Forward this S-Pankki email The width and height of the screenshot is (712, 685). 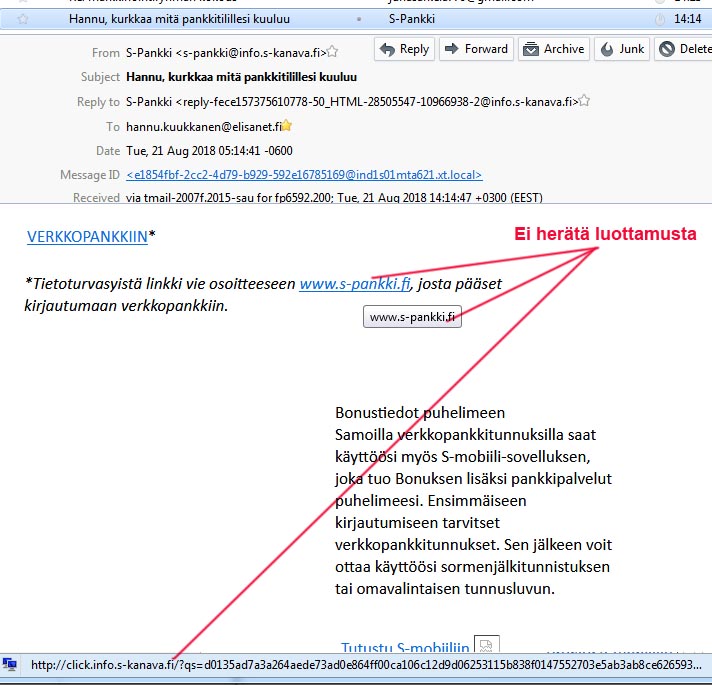coord(476,49)
